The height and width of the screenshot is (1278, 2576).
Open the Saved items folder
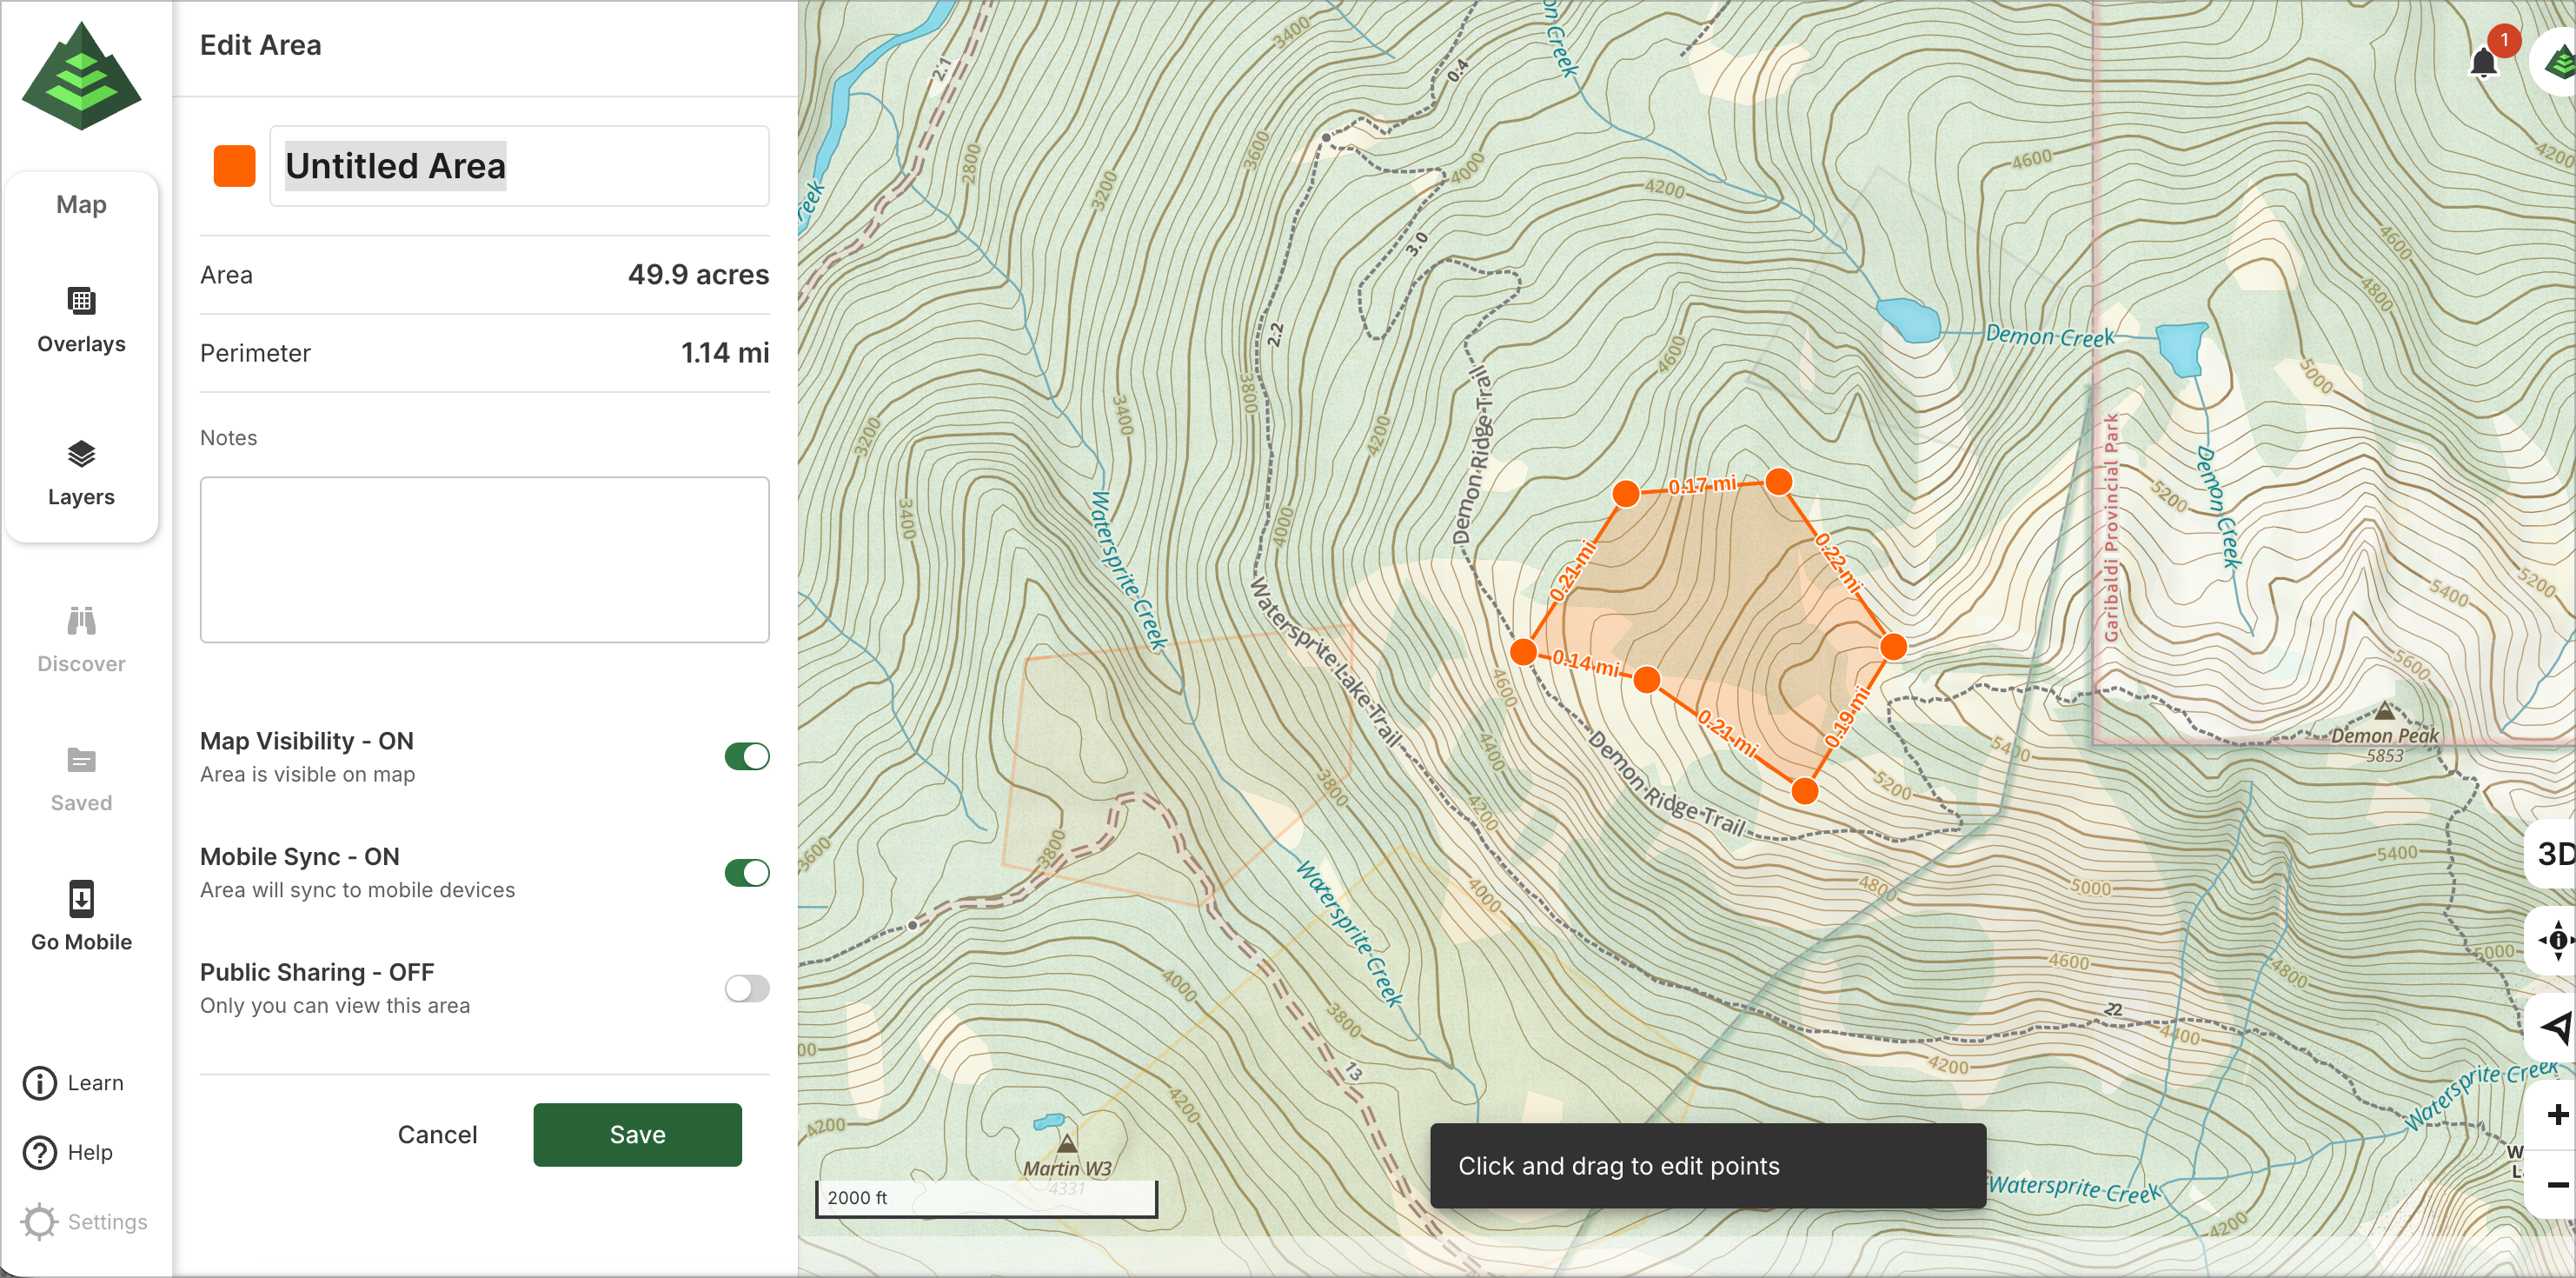tap(81, 778)
